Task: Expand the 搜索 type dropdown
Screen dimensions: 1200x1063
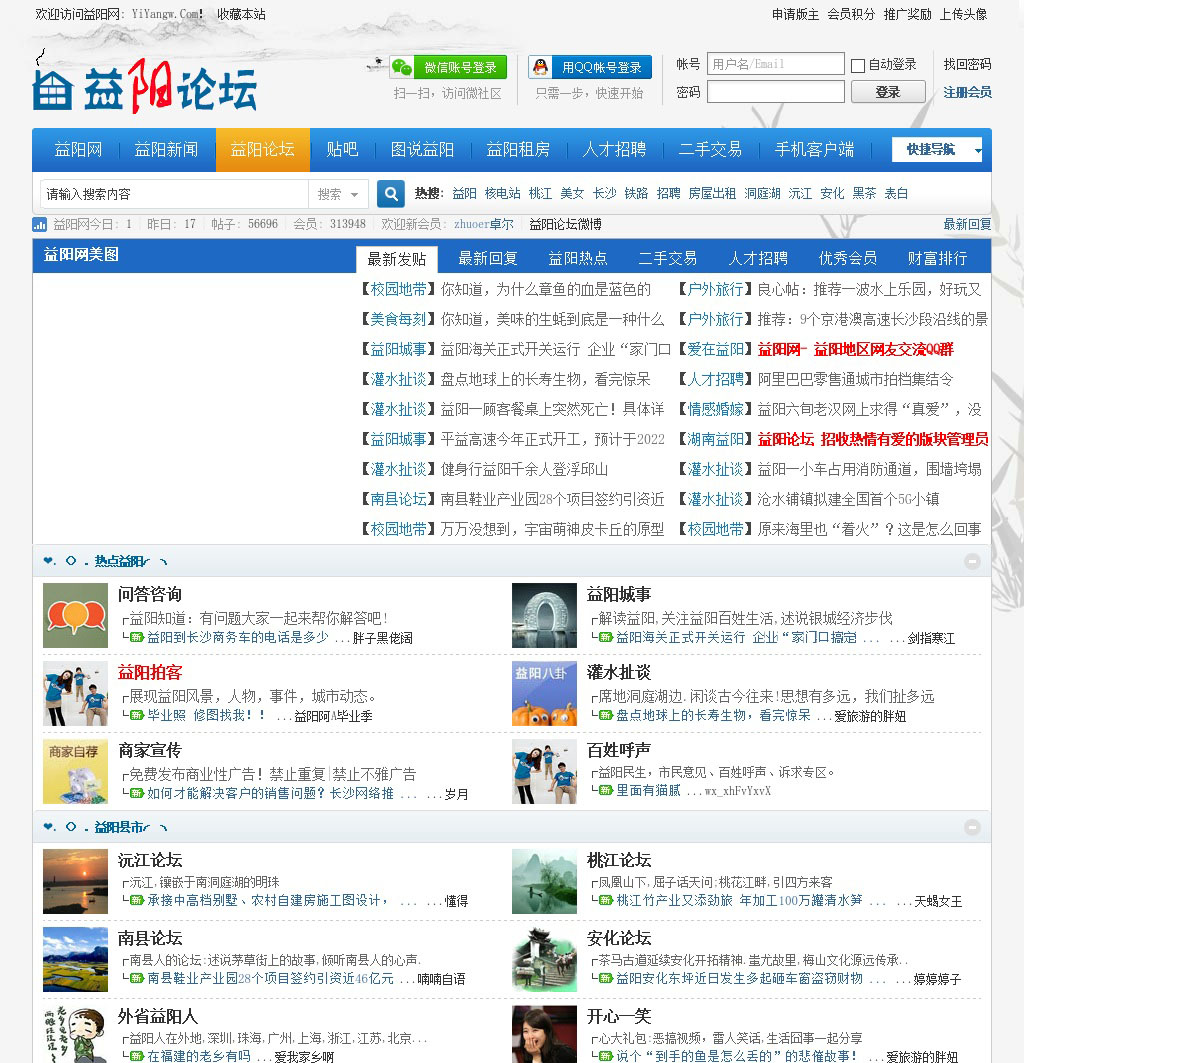Action: pos(338,194)
